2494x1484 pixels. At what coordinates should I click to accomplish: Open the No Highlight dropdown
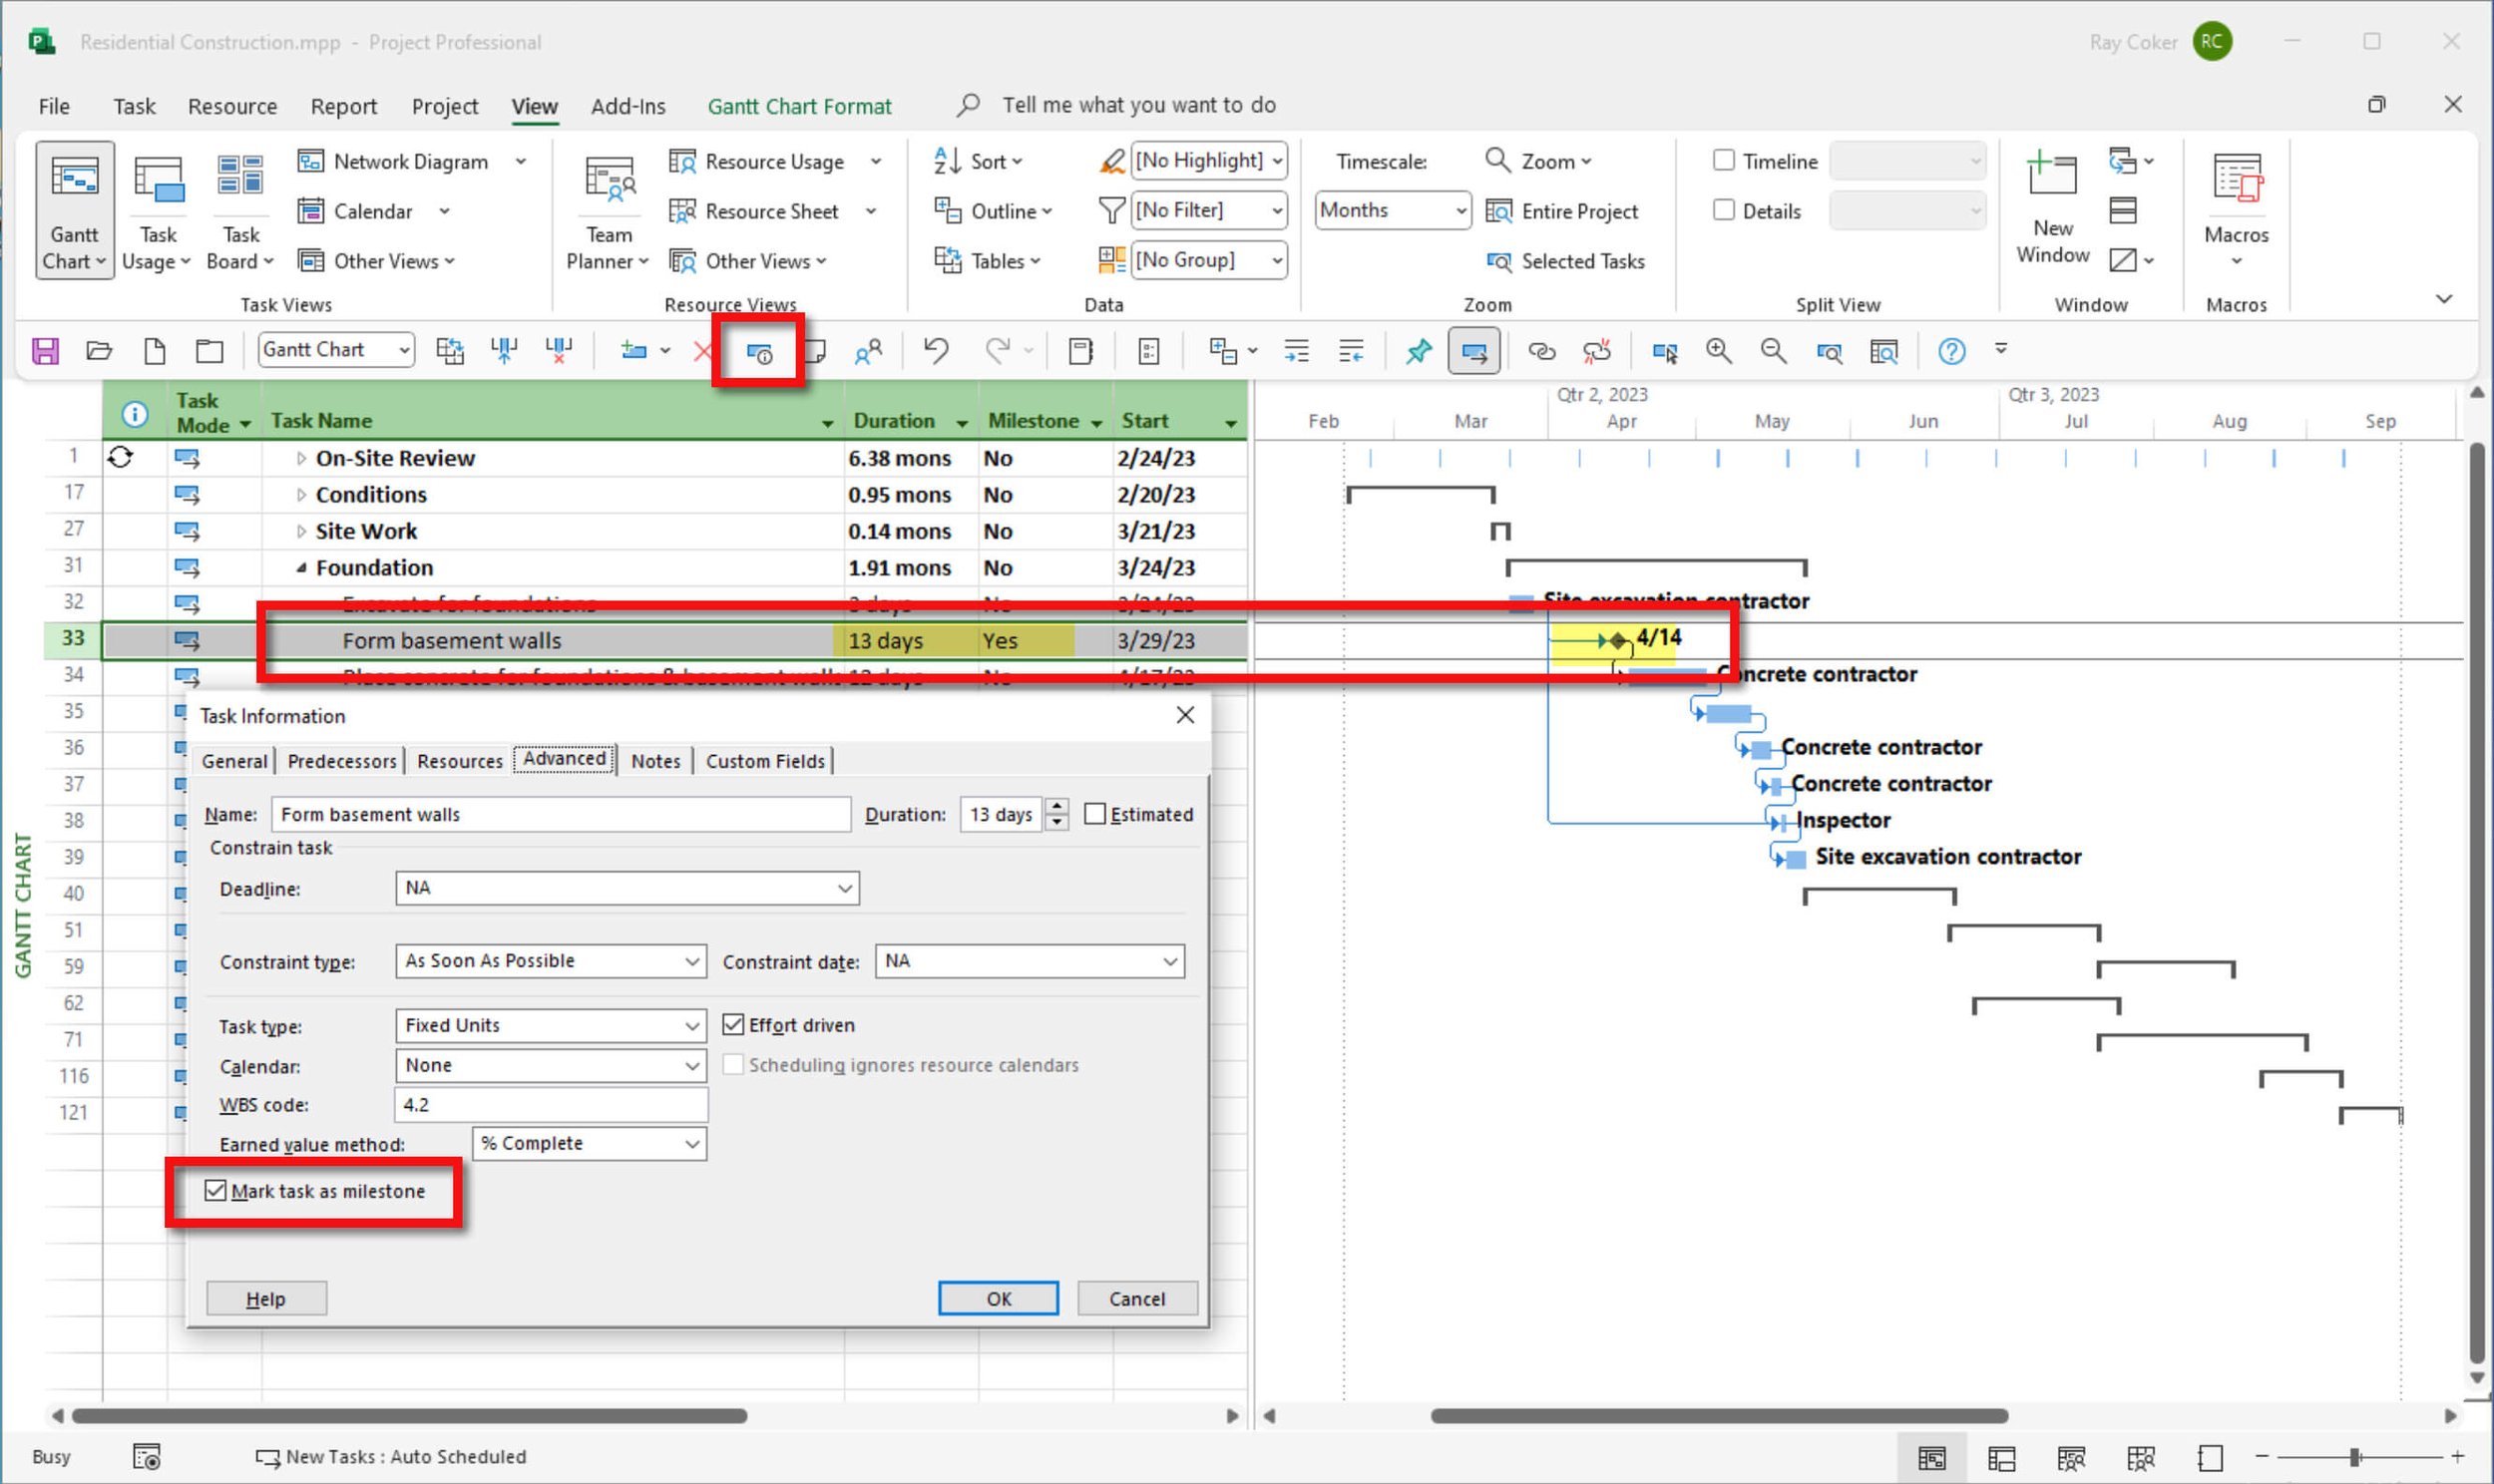[x=1277, y=160]
